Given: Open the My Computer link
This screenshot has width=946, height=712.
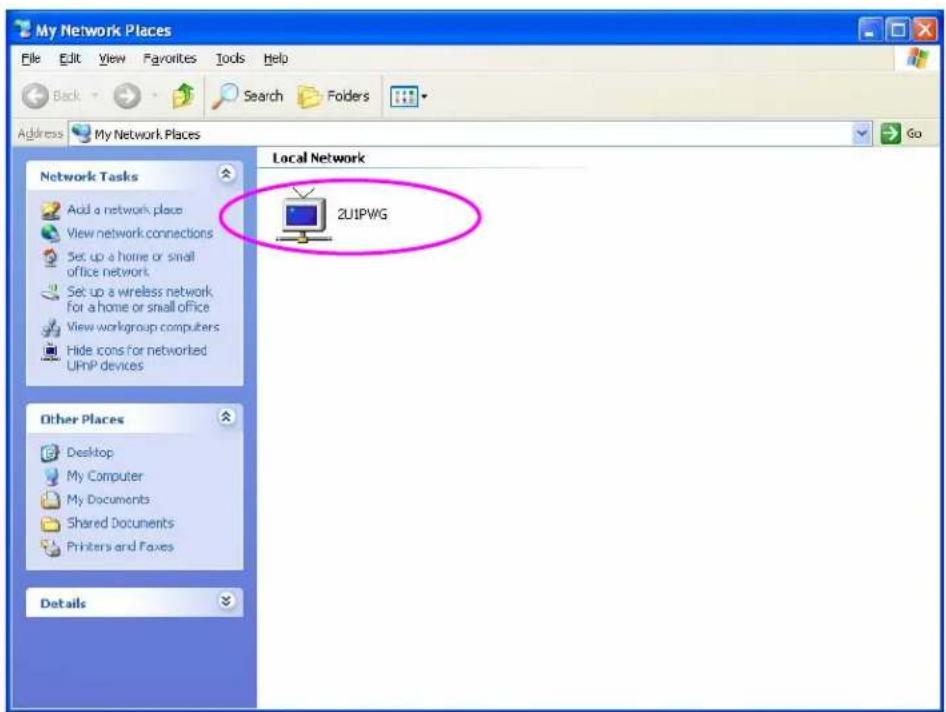Looking at the screenshot, I should coord(105,476).
